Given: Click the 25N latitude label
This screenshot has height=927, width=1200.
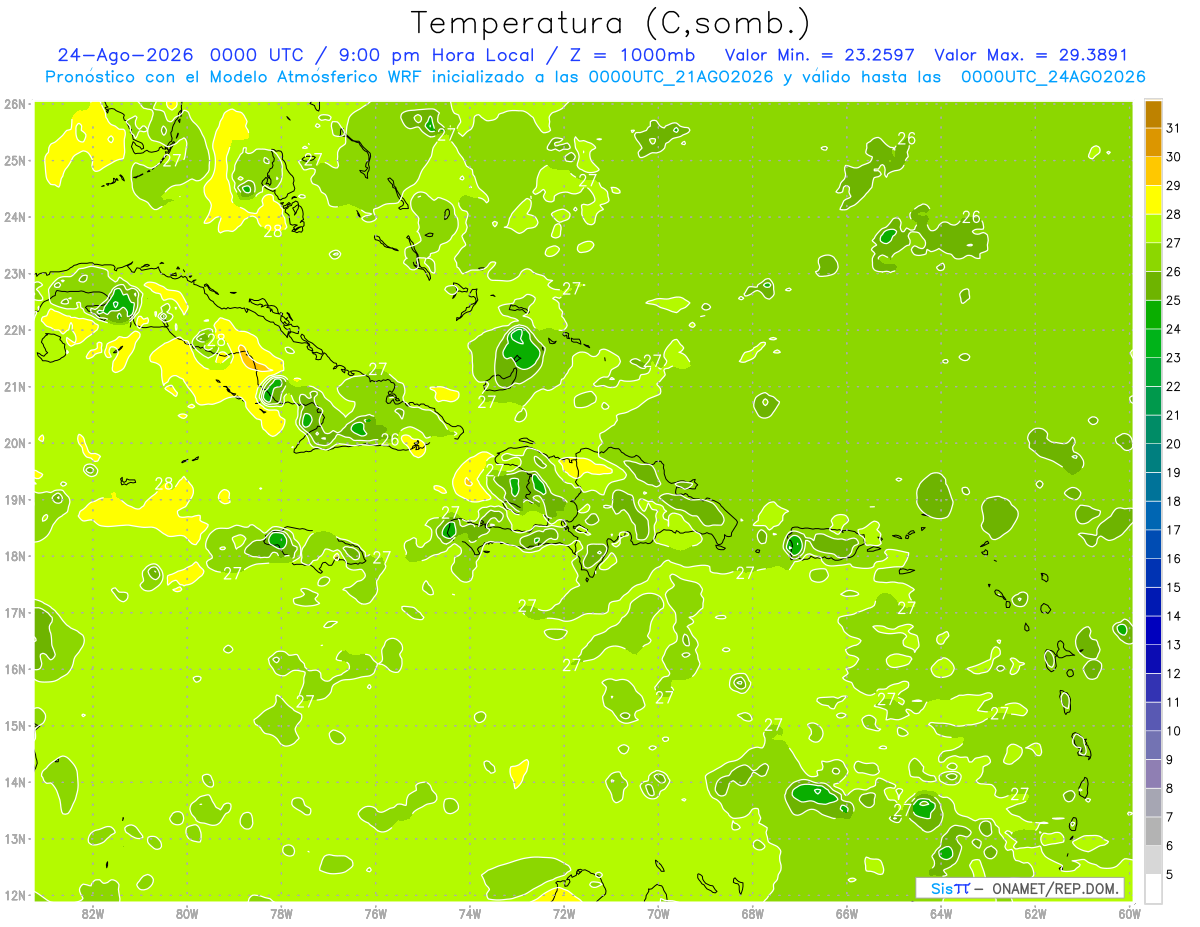Looking at the screenshot, I should [15, 160].
